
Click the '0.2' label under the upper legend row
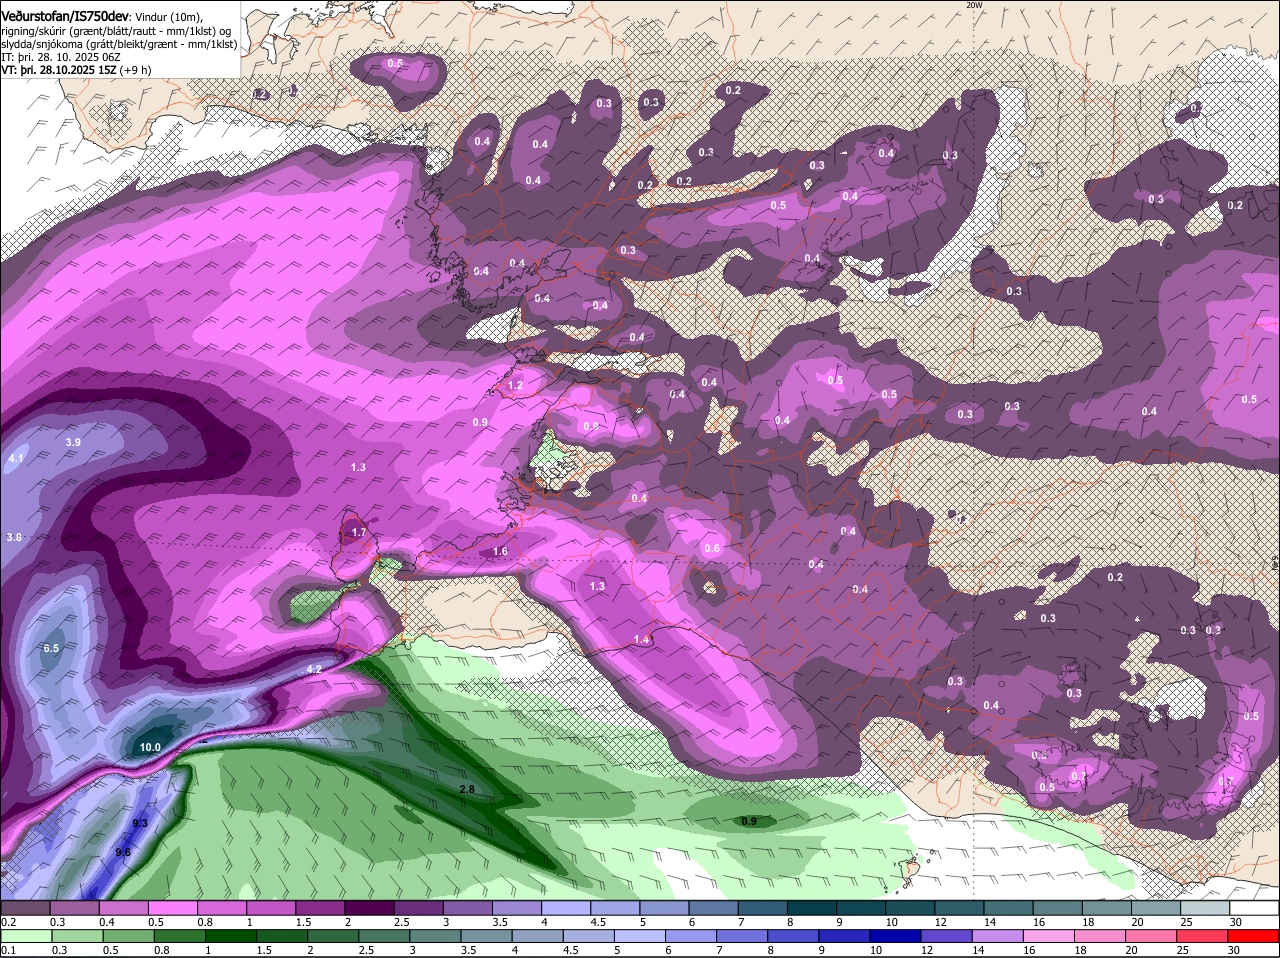(x=8, y=922)
